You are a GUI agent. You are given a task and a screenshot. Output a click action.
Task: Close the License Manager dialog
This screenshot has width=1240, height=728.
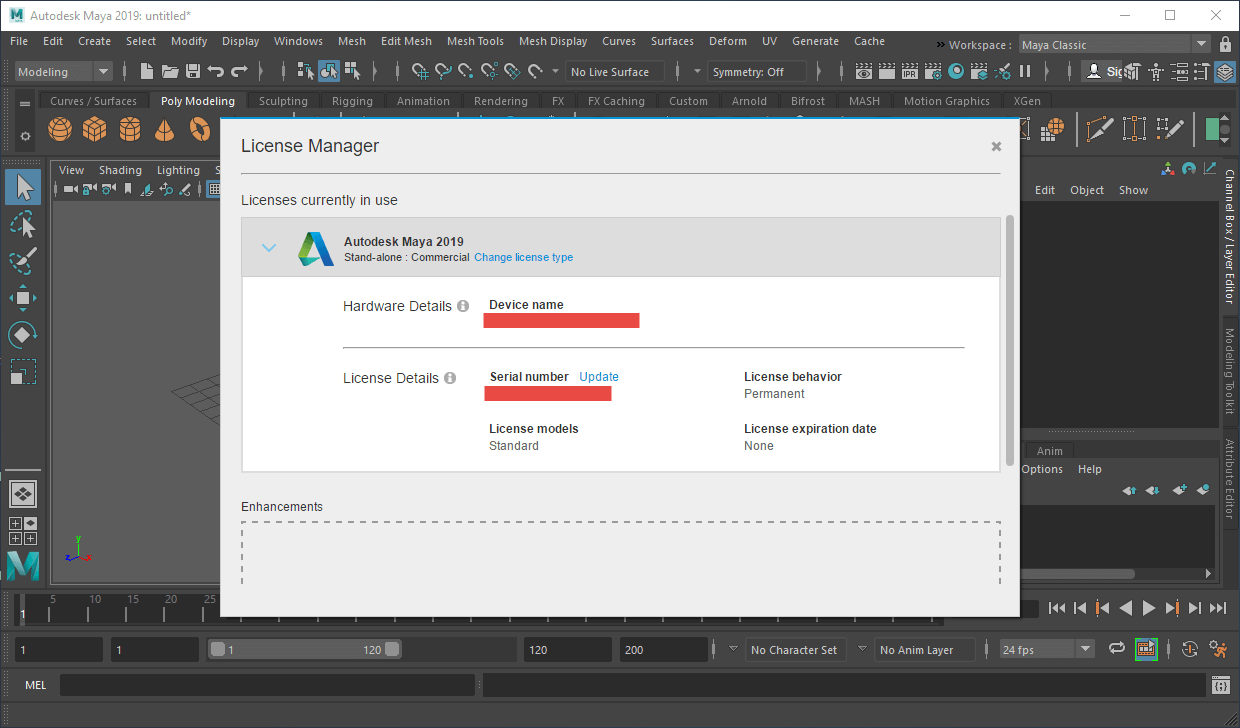(996, 147)
